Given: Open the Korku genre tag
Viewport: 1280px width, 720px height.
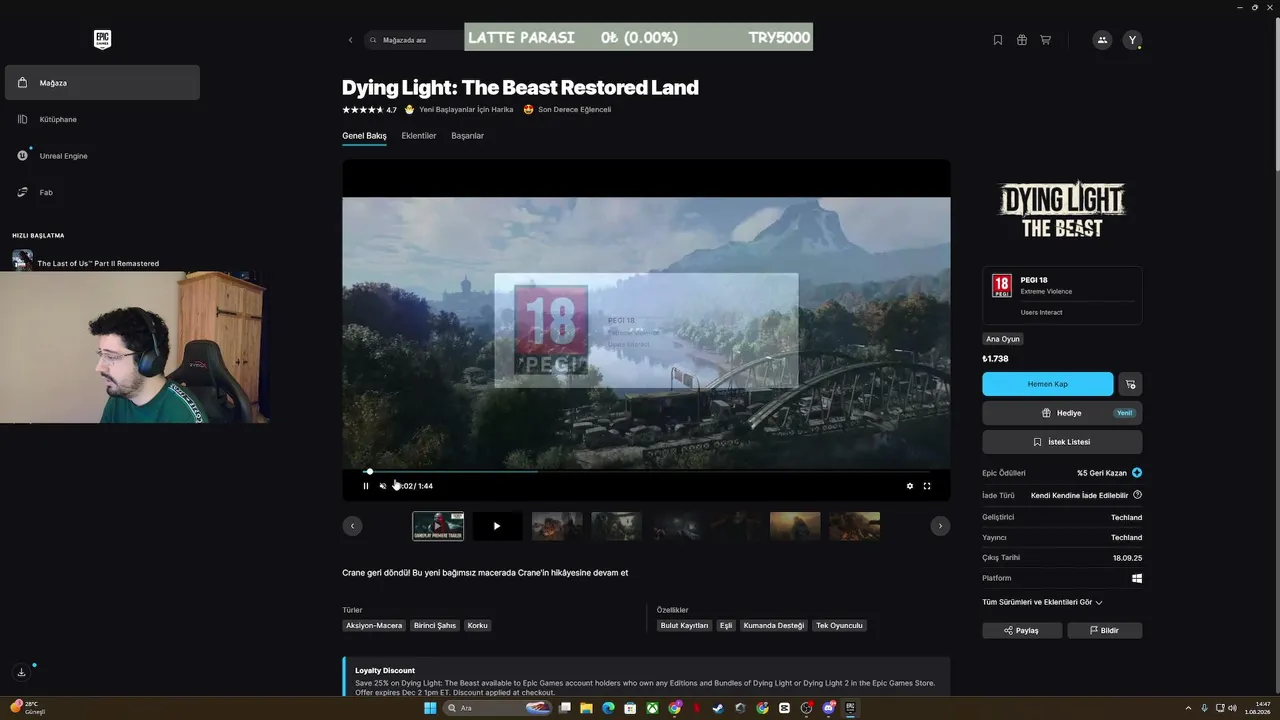Looking at the screenshot, I should click(x=478, y=626).
